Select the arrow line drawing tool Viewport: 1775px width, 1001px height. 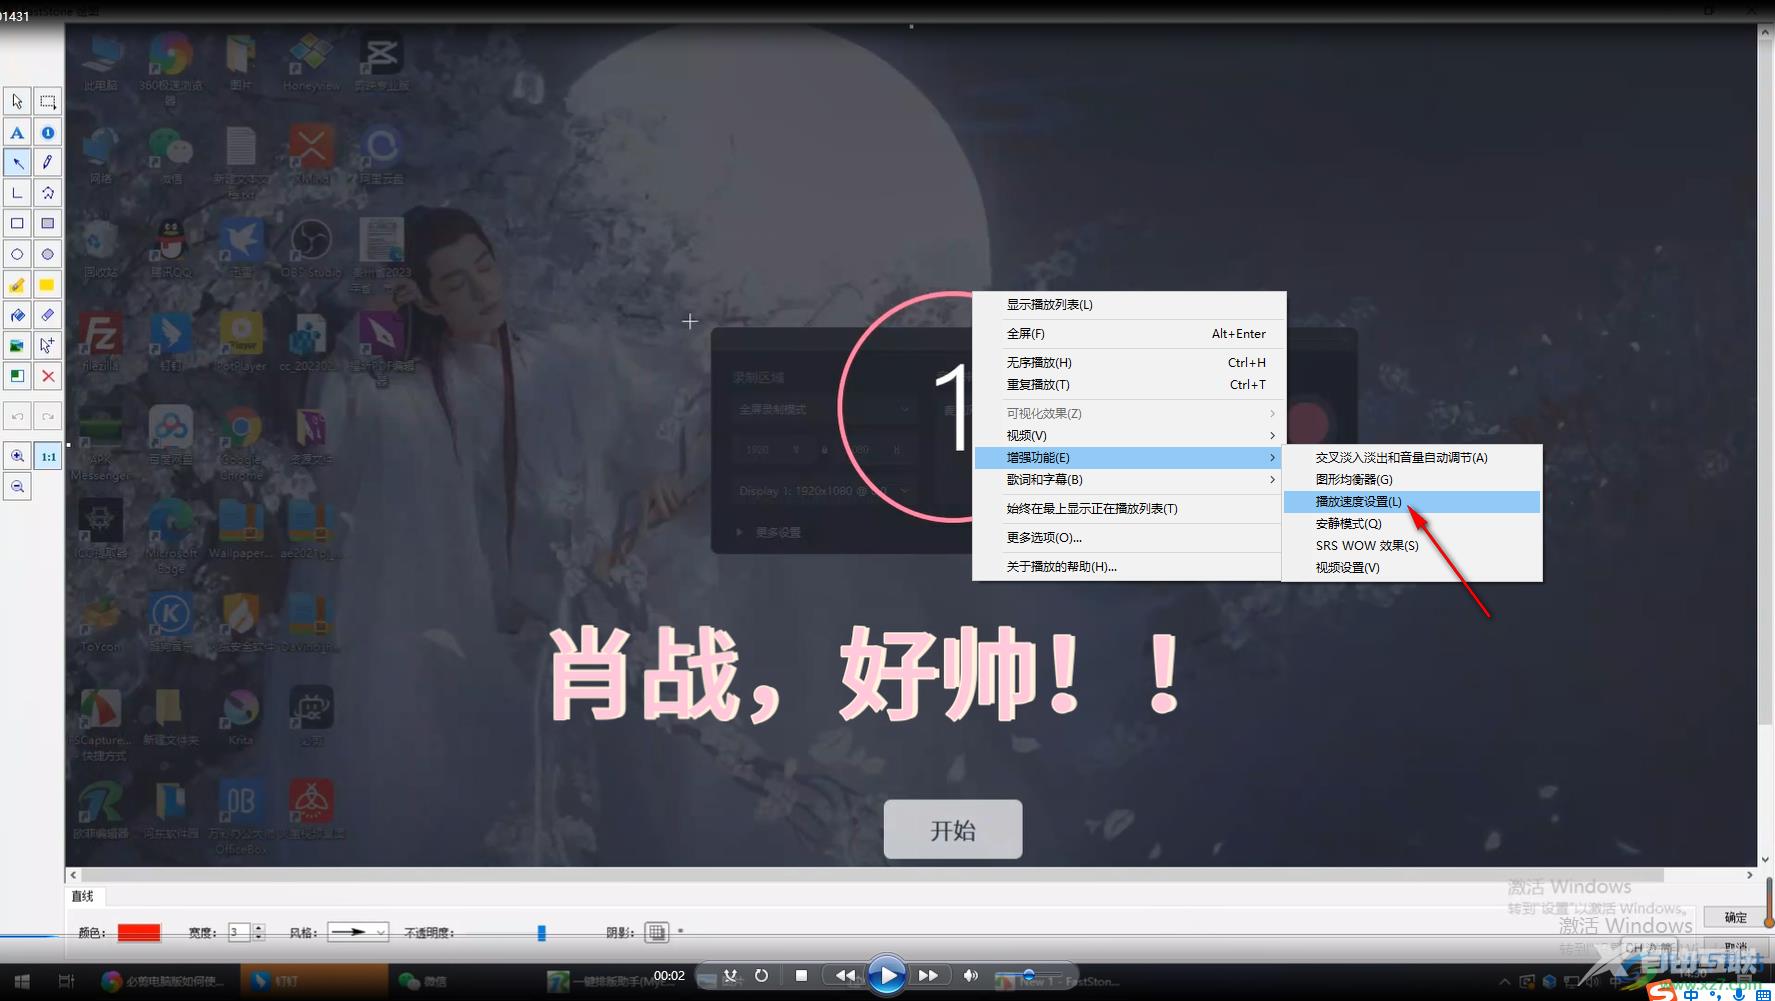click(17, 162)
